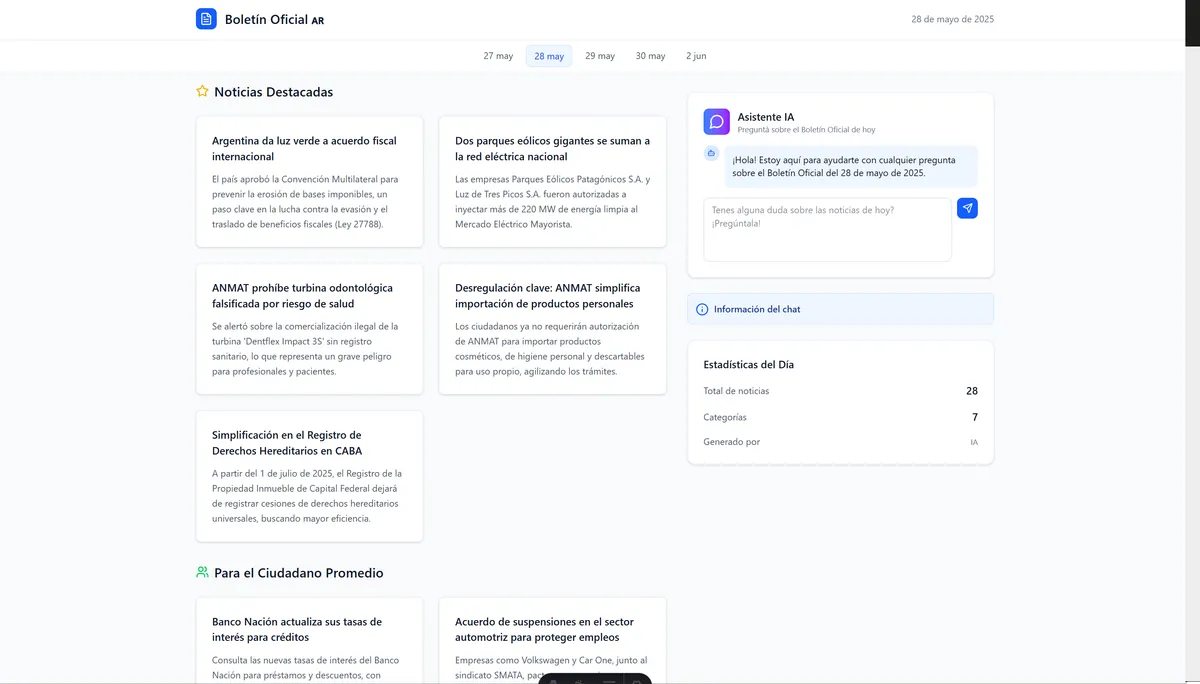The height and width of the screenshot is (684, 1200).
Task: Switch to the 30 may date tab
Action: pos(650,56)
